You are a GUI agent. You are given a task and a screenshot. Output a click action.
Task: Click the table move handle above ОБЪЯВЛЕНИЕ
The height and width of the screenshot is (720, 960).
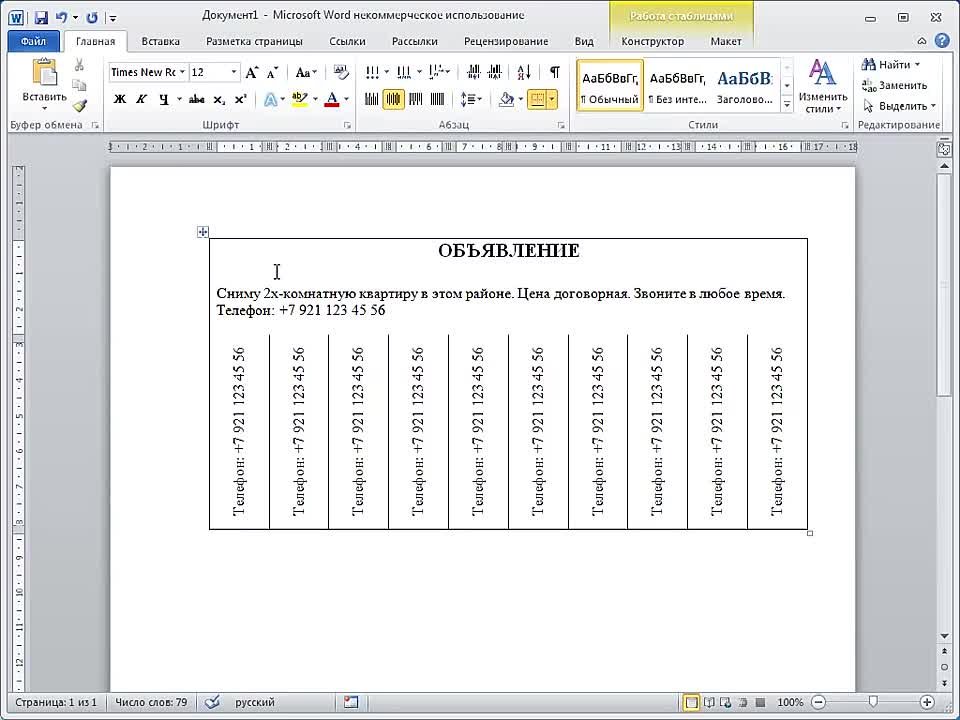[x=203, y=231]
